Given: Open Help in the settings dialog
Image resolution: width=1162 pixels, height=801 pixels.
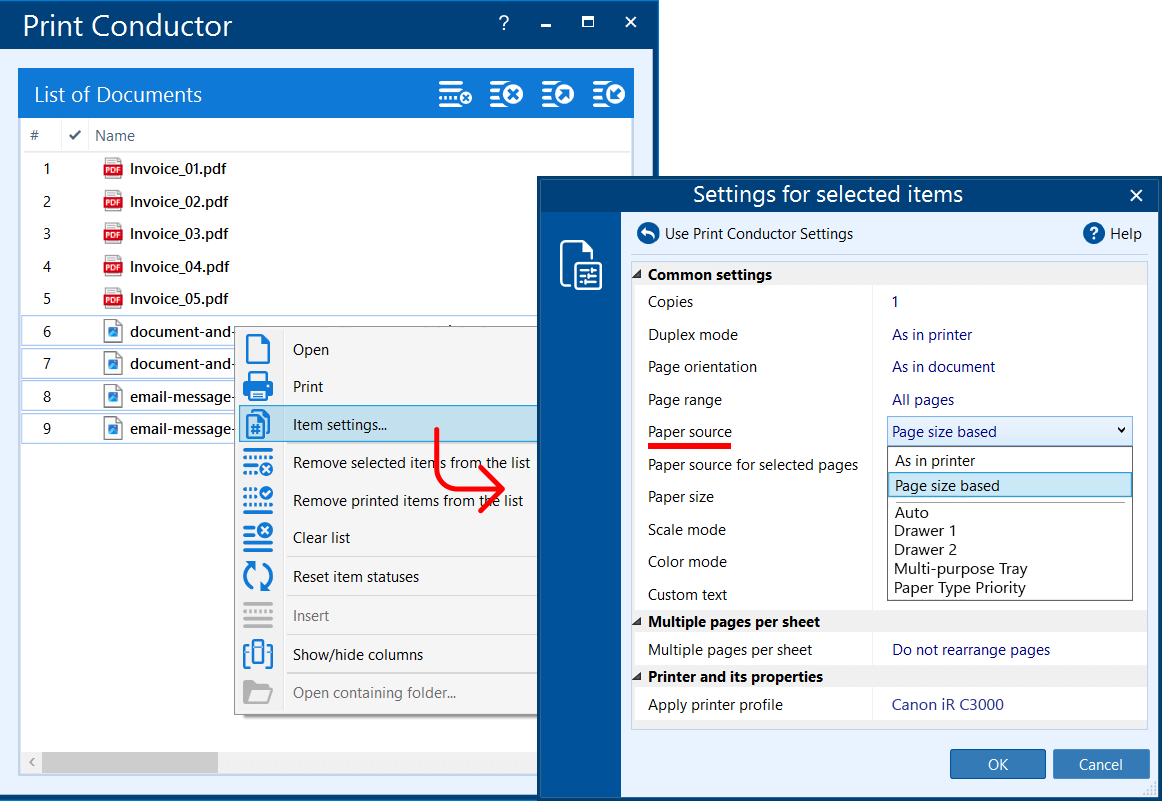Looking at the screenshot, I should [x=1112, y=234].
